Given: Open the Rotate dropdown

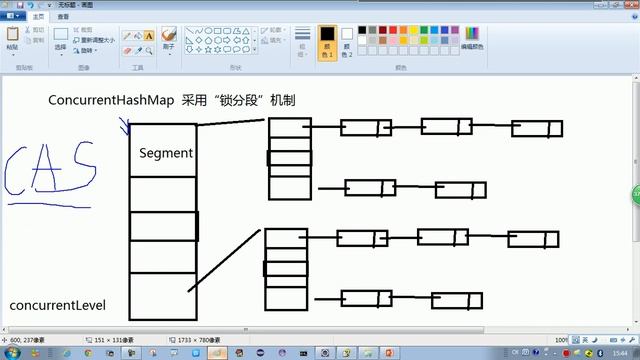Looking at the screenshot, I should tap(86, 50).
